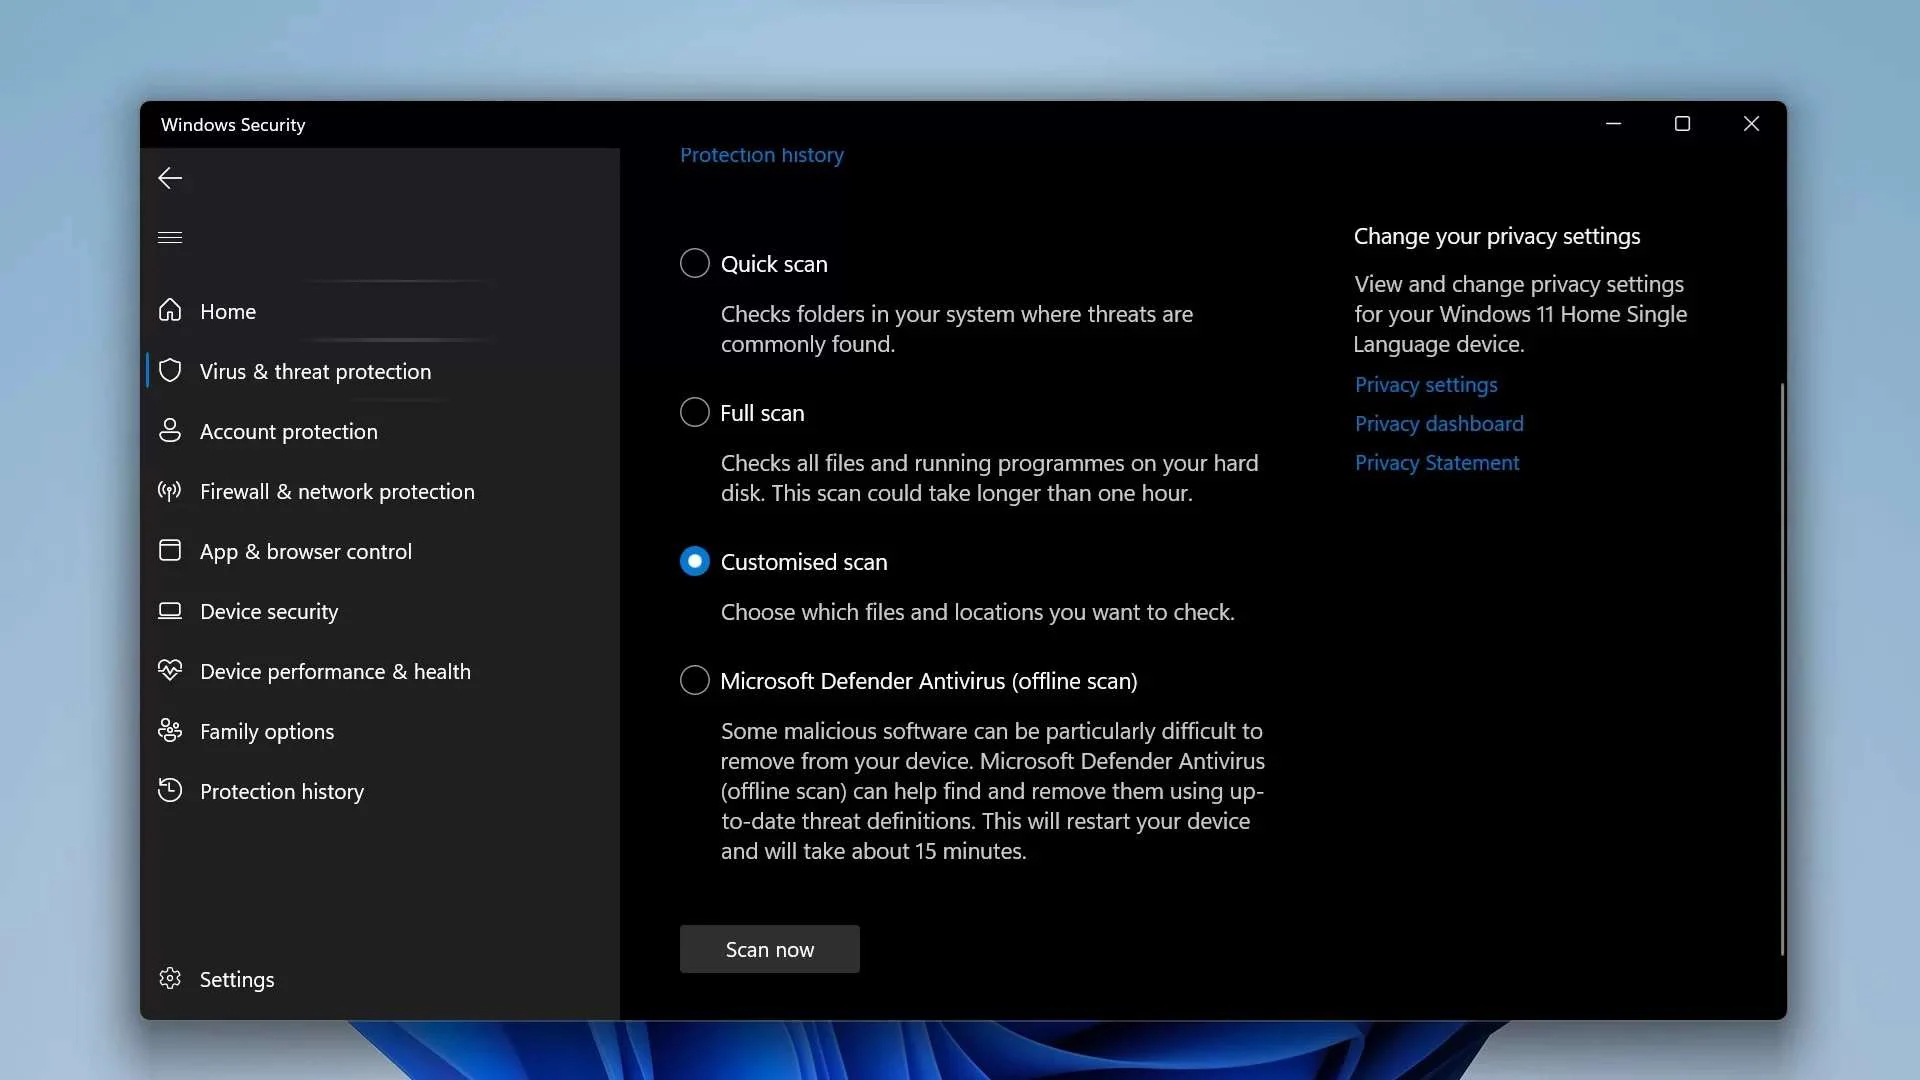The image size is (1920, 1080).
Task: Select the Device security icon
Action: pyautogui.click(x=169, y=611)
